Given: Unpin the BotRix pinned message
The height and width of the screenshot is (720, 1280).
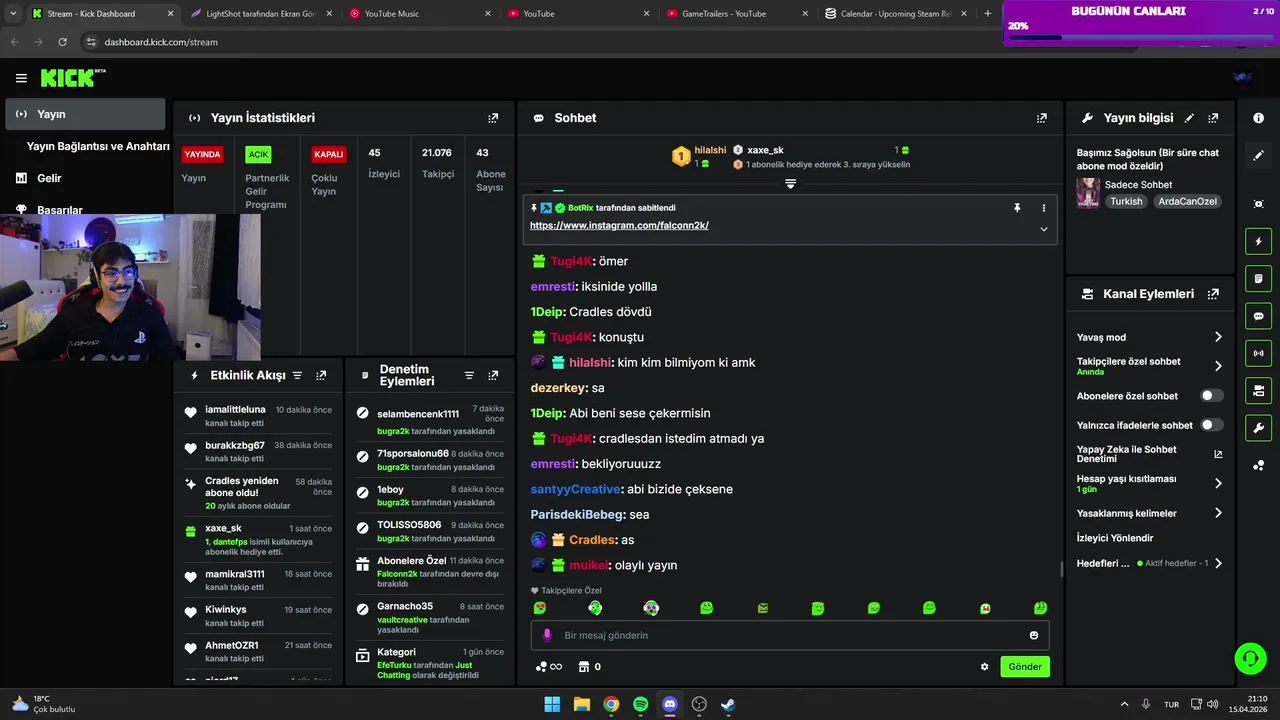Looking at the screenshot, I should pyautogui.click(x=1017, y=208).
